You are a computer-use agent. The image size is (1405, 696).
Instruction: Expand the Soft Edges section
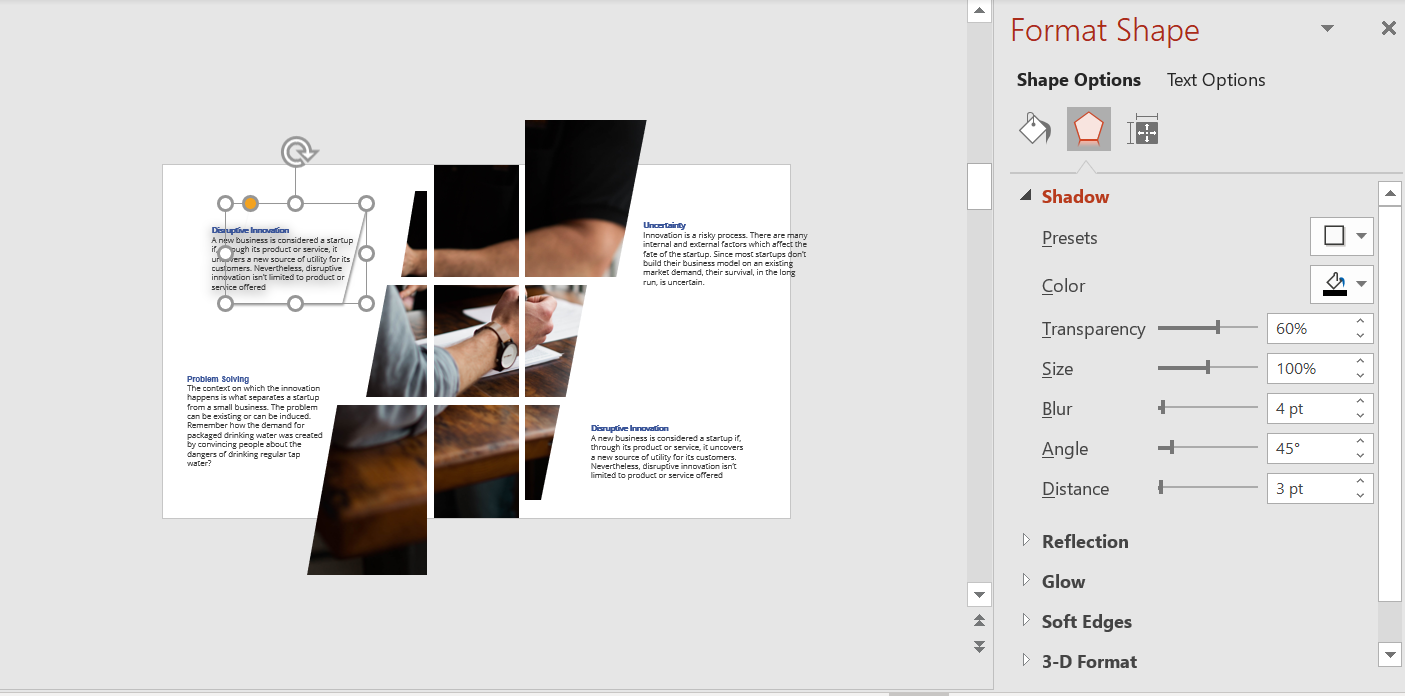(x=1025, y=620)
